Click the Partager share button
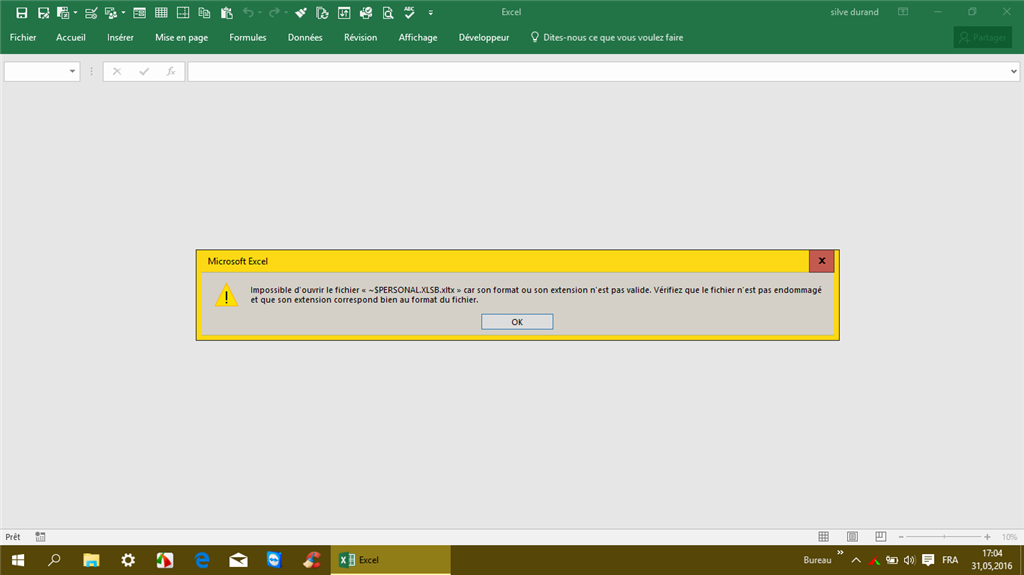The width and height of the screenshot is (1024, 575). pos(982,37)
